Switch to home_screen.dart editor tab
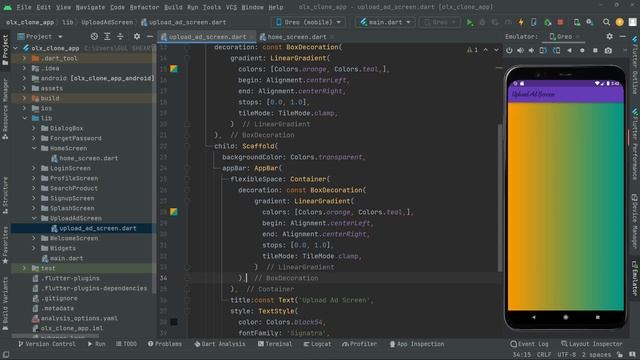 point(296,37)
